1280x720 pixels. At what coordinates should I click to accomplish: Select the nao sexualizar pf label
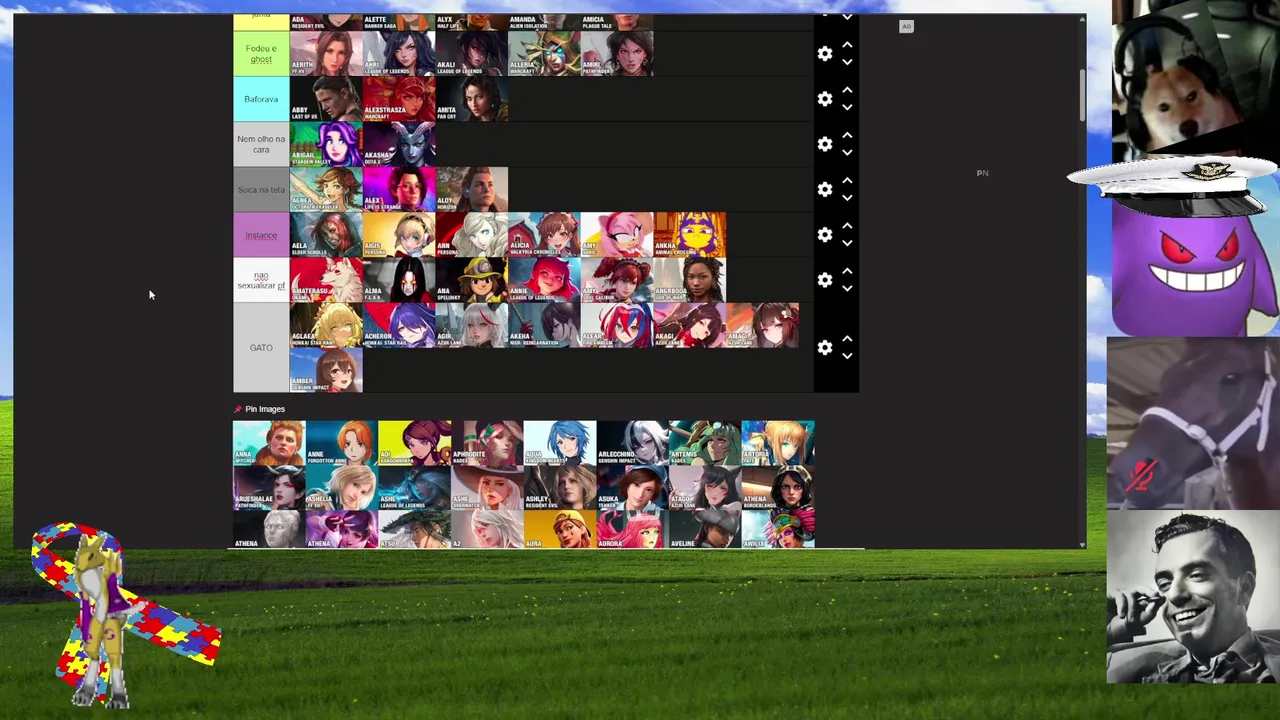pos(261,280)
